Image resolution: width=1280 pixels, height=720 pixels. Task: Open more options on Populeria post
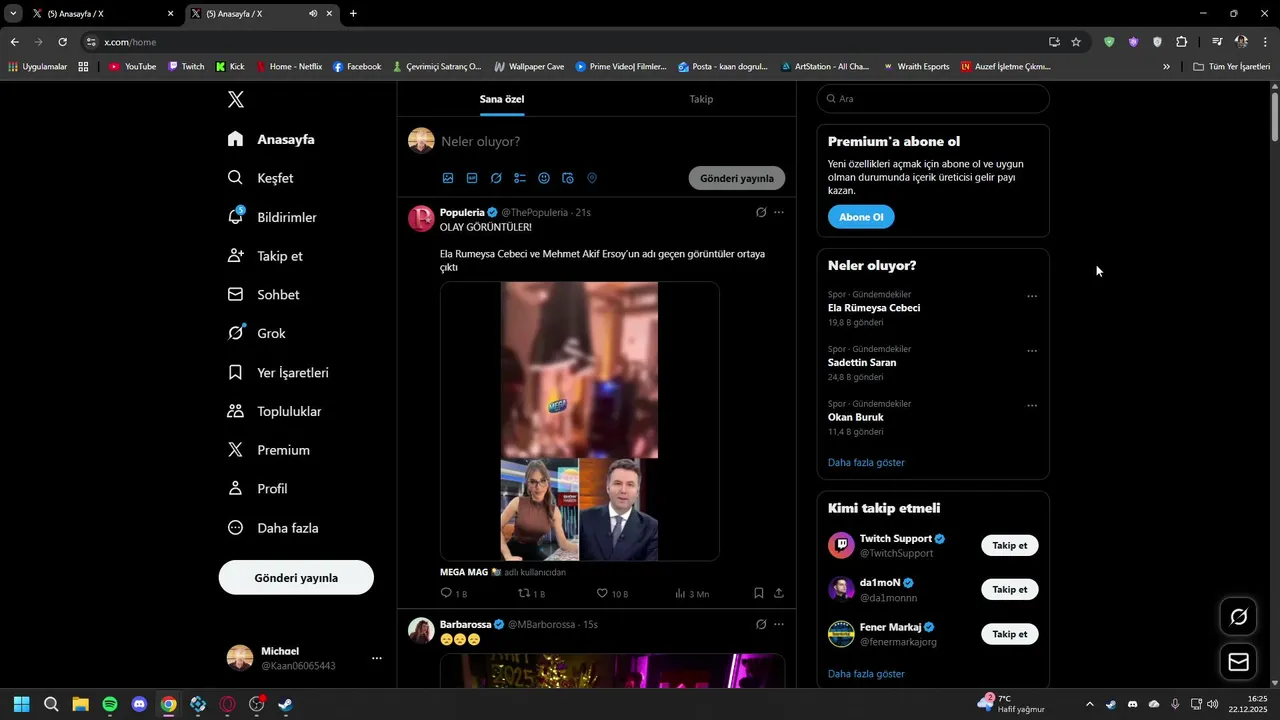click(779, 212)
